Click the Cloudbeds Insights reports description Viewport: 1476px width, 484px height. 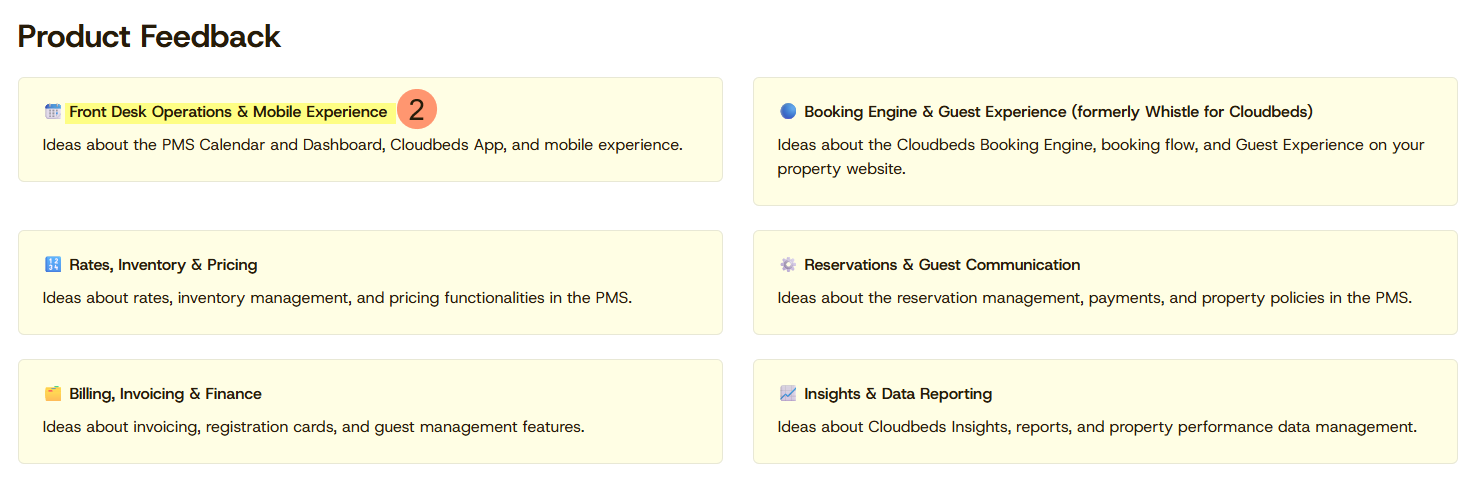point(1097,427)
